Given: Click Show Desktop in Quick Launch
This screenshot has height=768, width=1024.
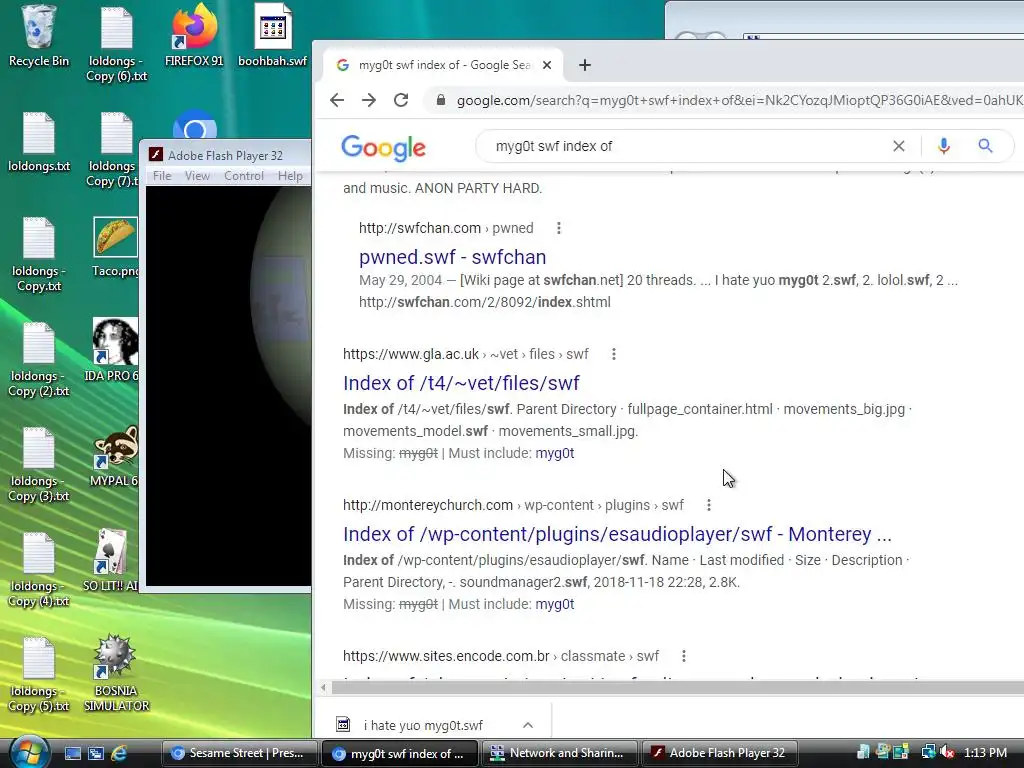Looking at the screenshot, I should 73,753.
